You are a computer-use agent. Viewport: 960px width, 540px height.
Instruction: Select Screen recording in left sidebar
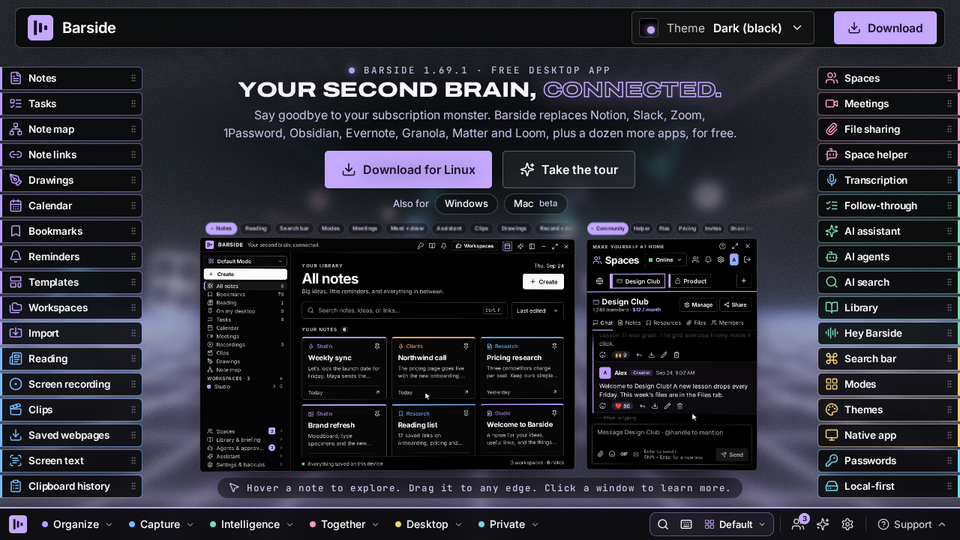(x=72, y=384)
